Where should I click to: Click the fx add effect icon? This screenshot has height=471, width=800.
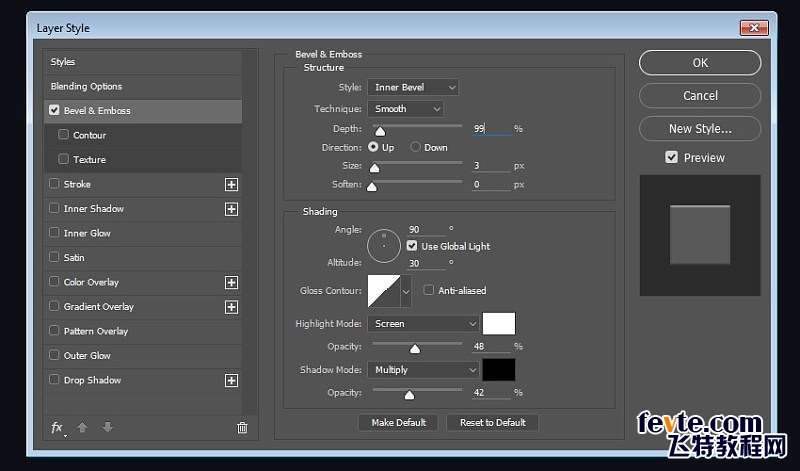[x=57, y=427]
